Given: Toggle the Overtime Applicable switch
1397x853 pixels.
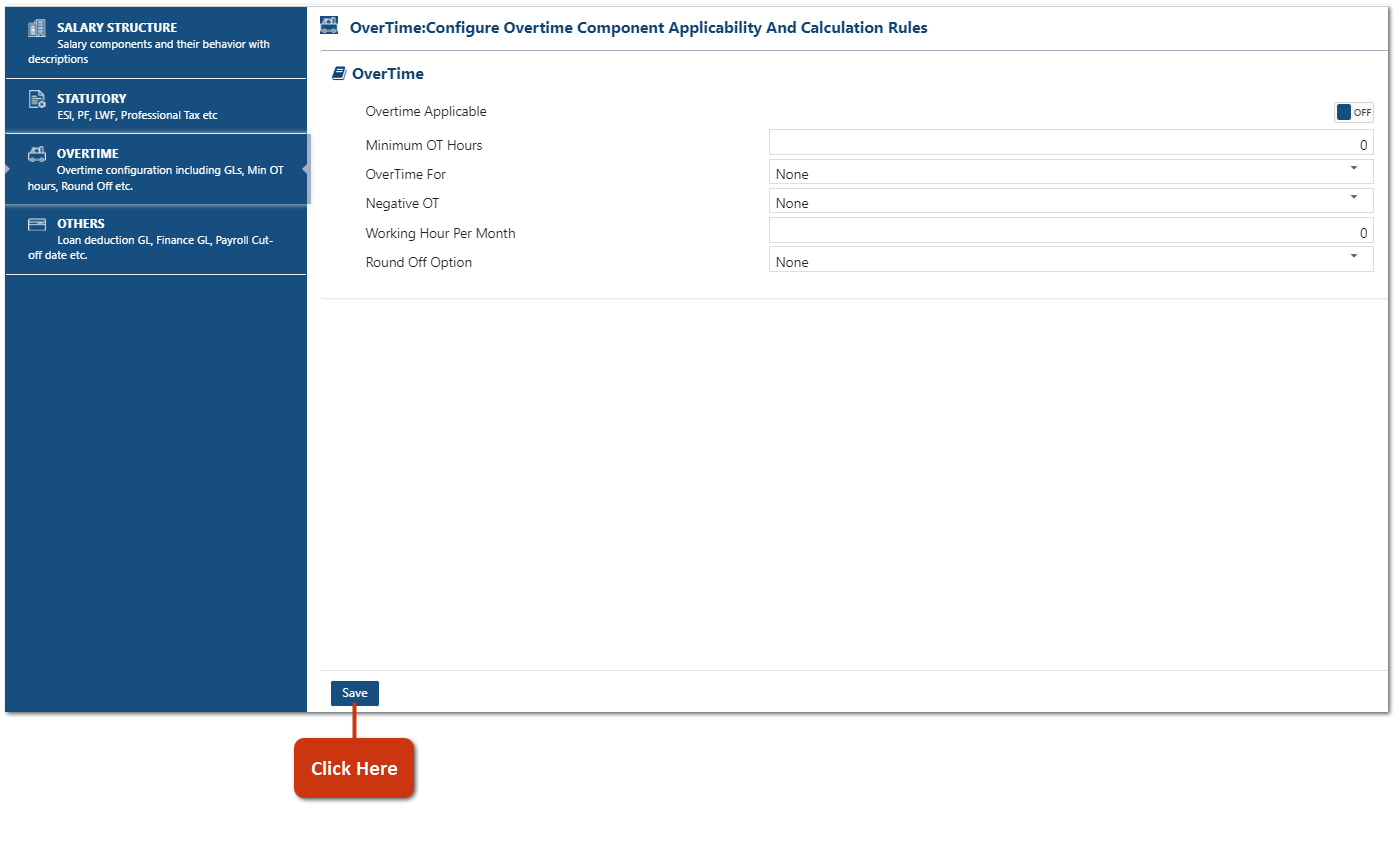Looking at the screenshot, I should coord(1354,112).
